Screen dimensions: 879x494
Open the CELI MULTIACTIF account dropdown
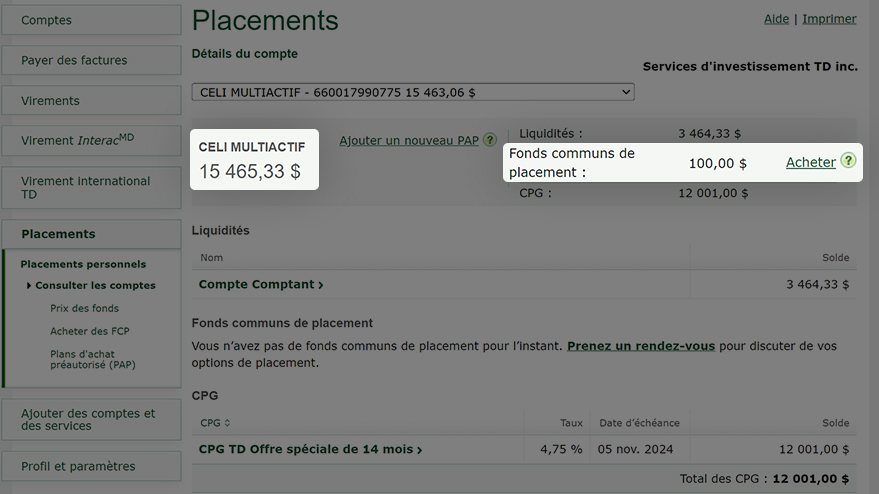413,92
